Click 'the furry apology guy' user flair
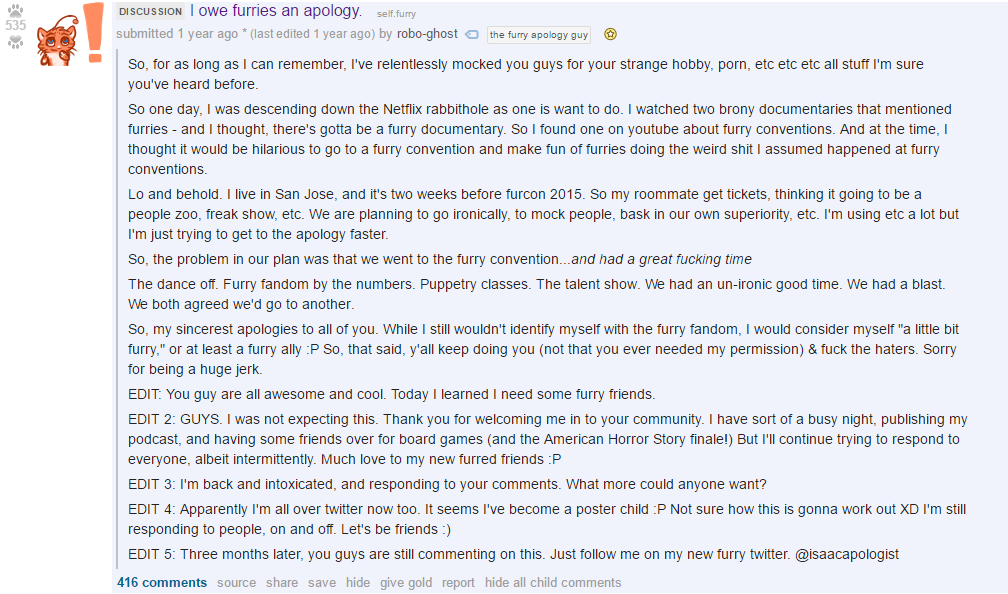 pos(539,35)
